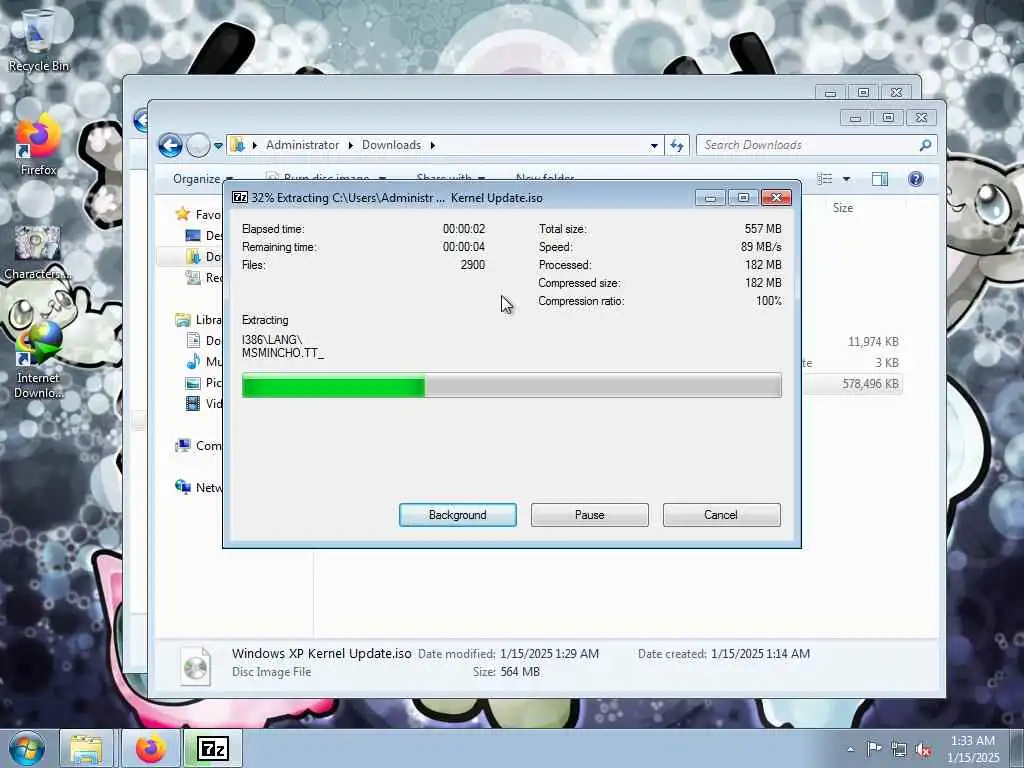This screenshot has height=768, width=1024.
Task: Click the extraction progress bar
Action: [511, 385]
